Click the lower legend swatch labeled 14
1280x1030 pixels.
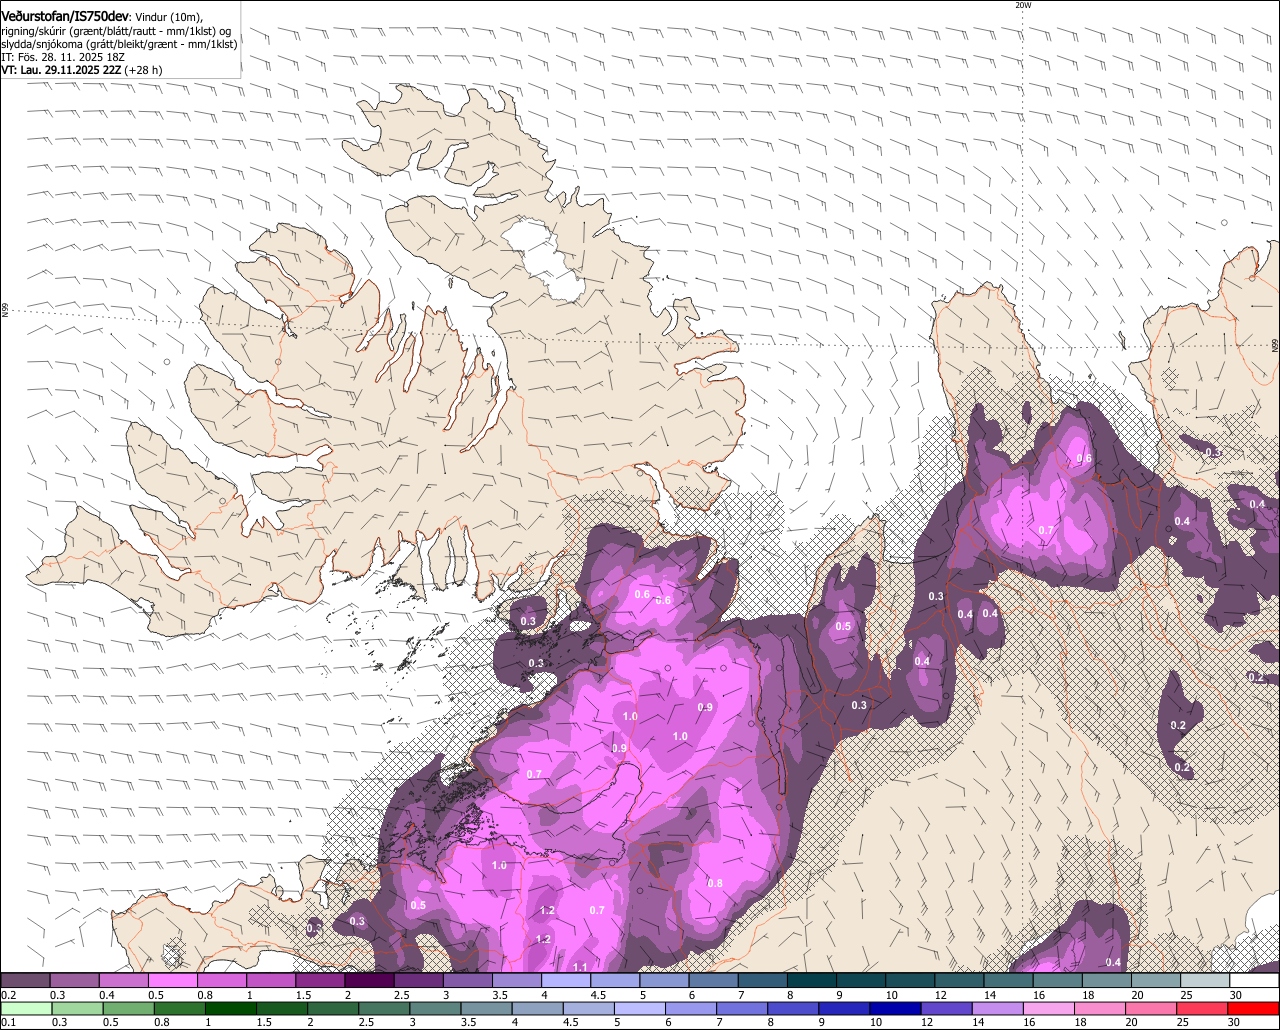pos(996,1009)
